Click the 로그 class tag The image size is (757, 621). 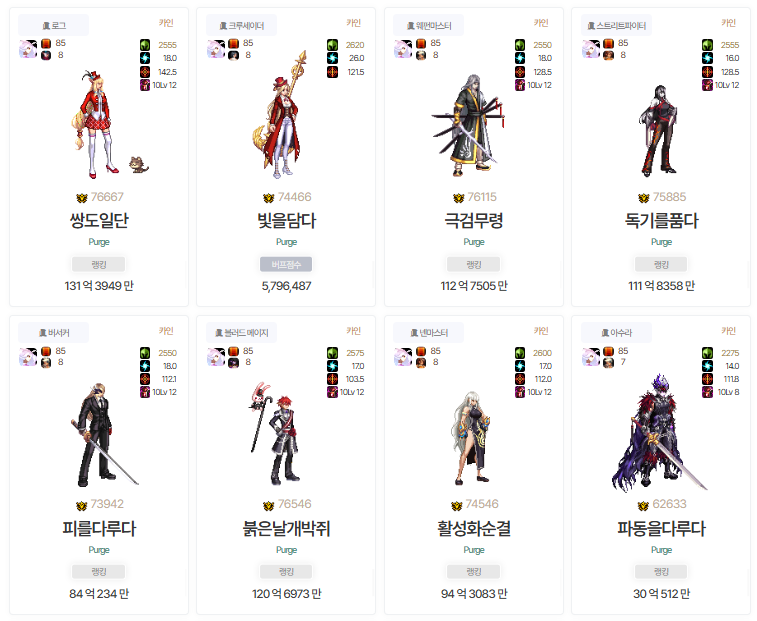click(x=54, y=25)
